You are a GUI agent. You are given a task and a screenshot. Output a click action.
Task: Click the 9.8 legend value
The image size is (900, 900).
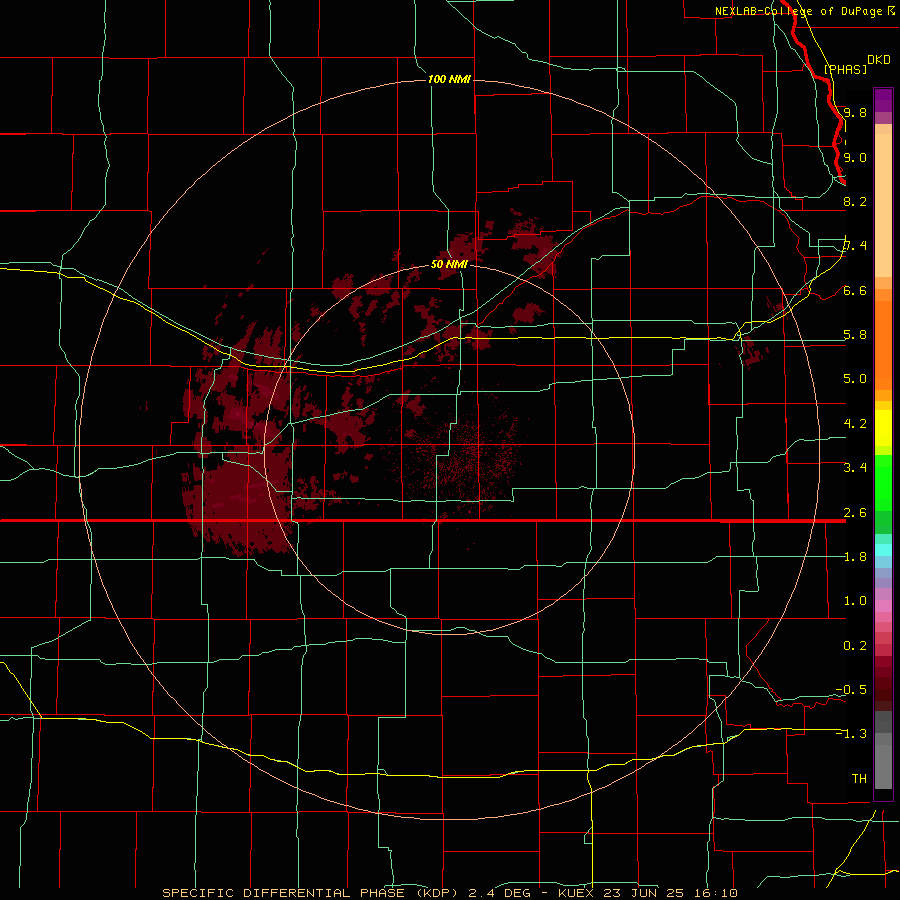pyautogui.click(x=855, y=112)
